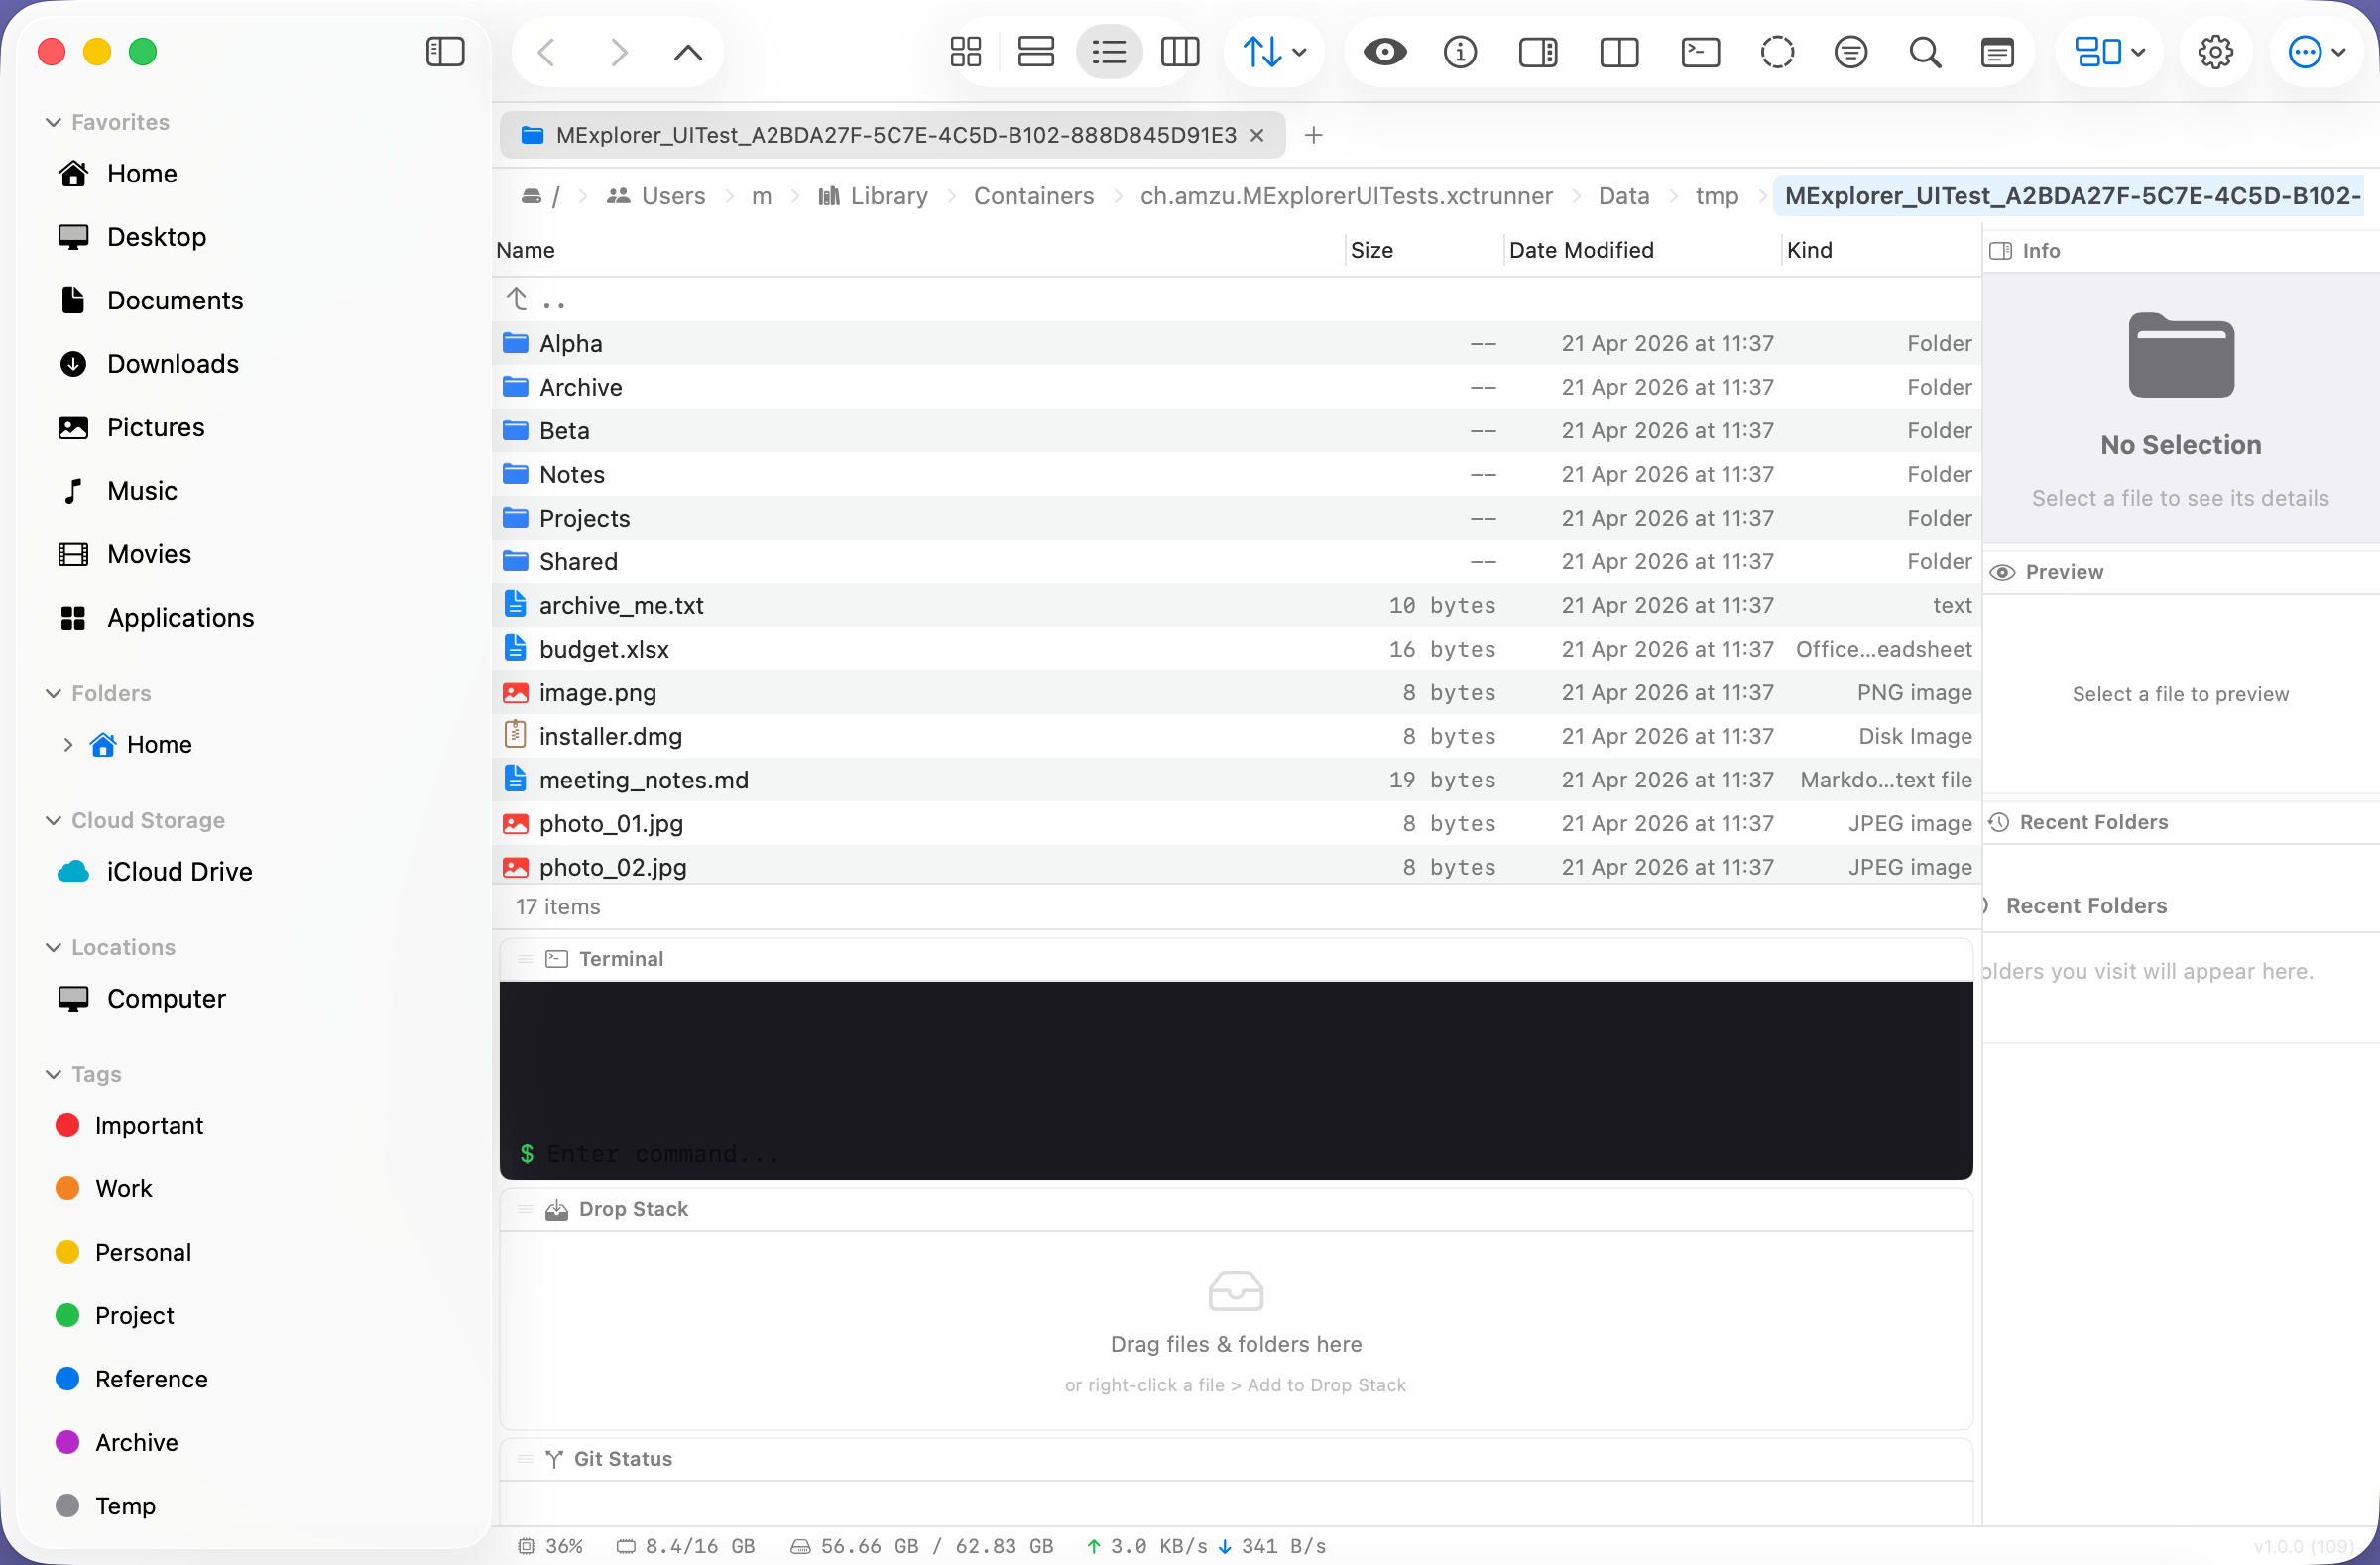Jump to Containers in the breadcrumb
The height and width of the screenshot is (1565, 2380).
[1034, 196]
